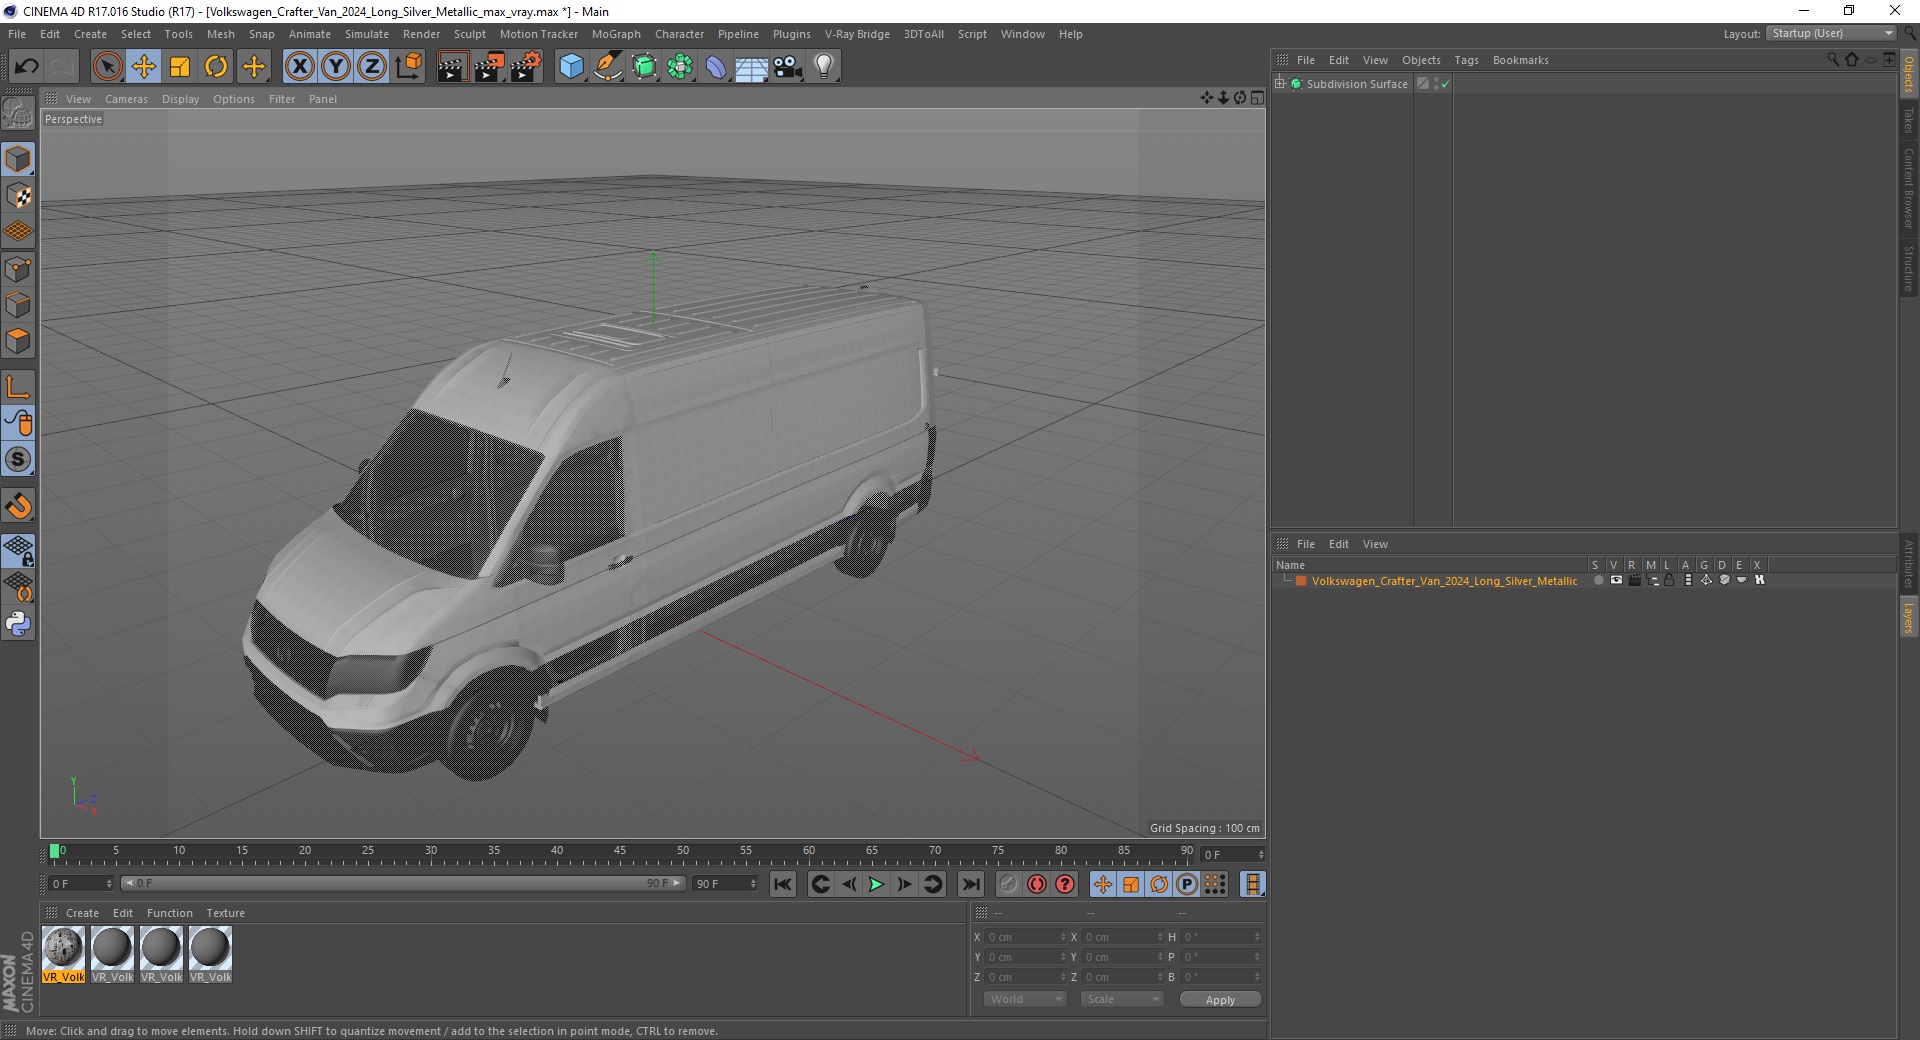Go to end of animation
1920x1040 pixels.
click(970, 884)
